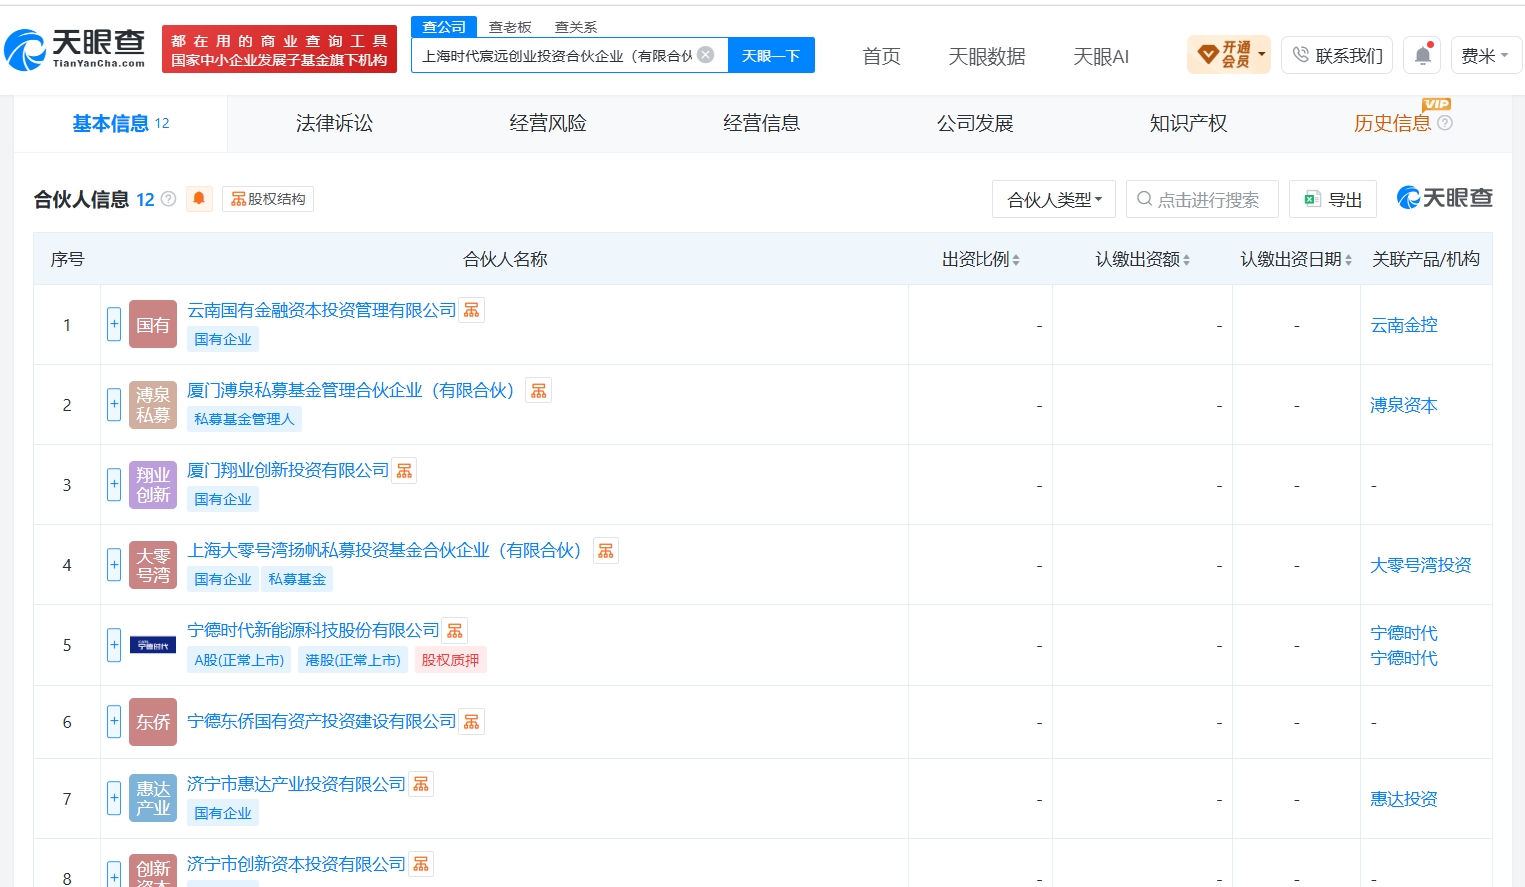Open the 知识产权 tab
The width and height of the screenshot is (1525, 887).
pyautogui.click(x=1188, y=123)
